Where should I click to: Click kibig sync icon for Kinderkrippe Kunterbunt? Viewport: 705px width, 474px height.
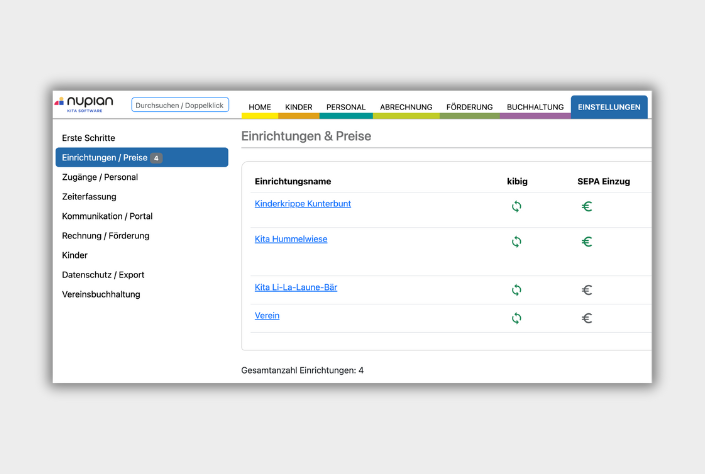point(517,207)
